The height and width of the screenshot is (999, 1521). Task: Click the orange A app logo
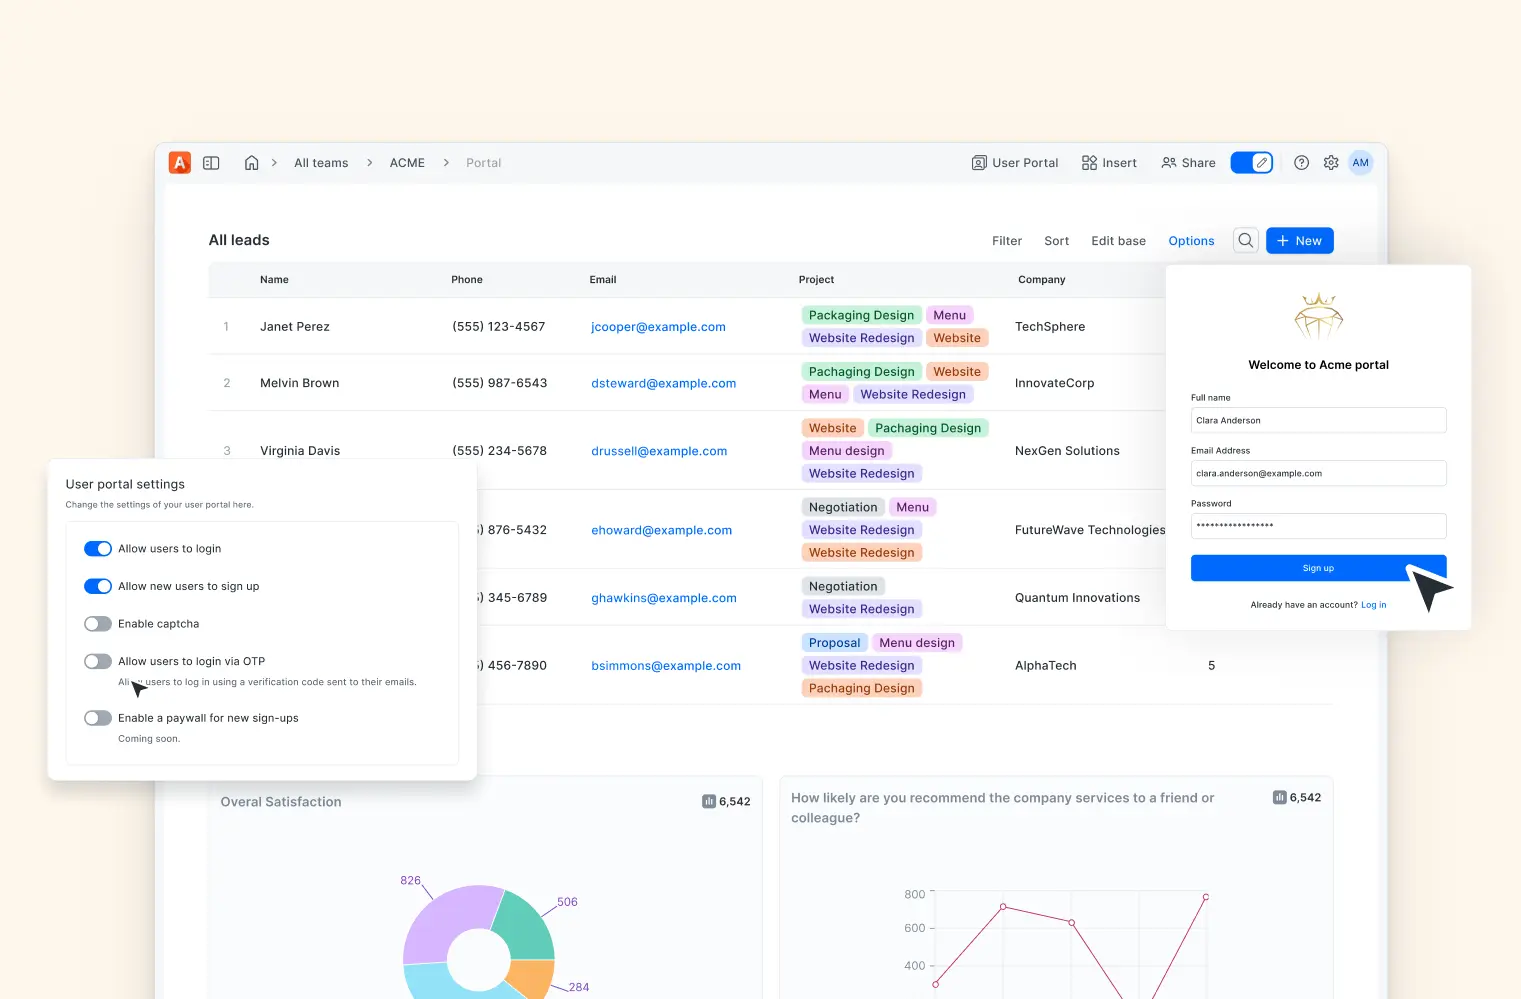click(x=180, y=163)
